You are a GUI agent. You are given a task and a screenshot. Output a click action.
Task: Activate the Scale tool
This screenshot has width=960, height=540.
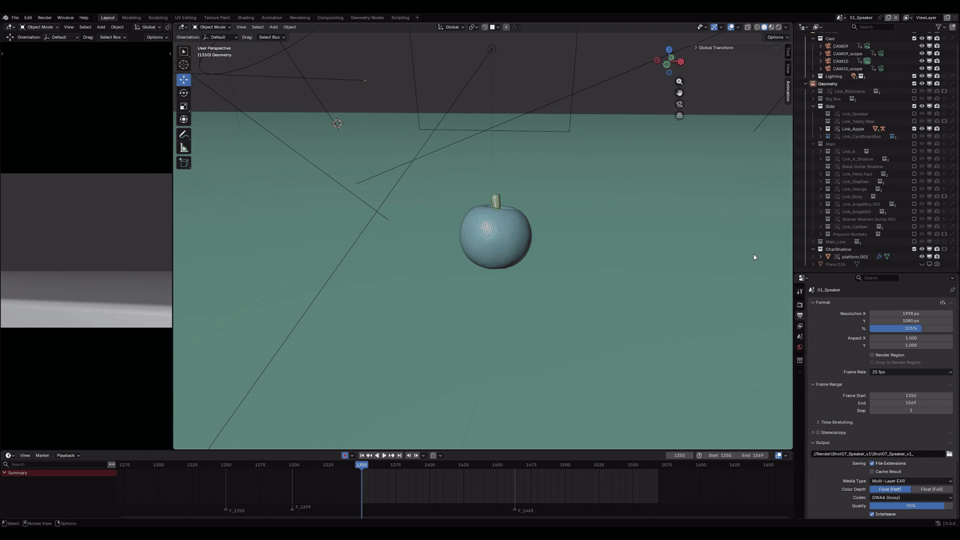(x=184, y=107)
